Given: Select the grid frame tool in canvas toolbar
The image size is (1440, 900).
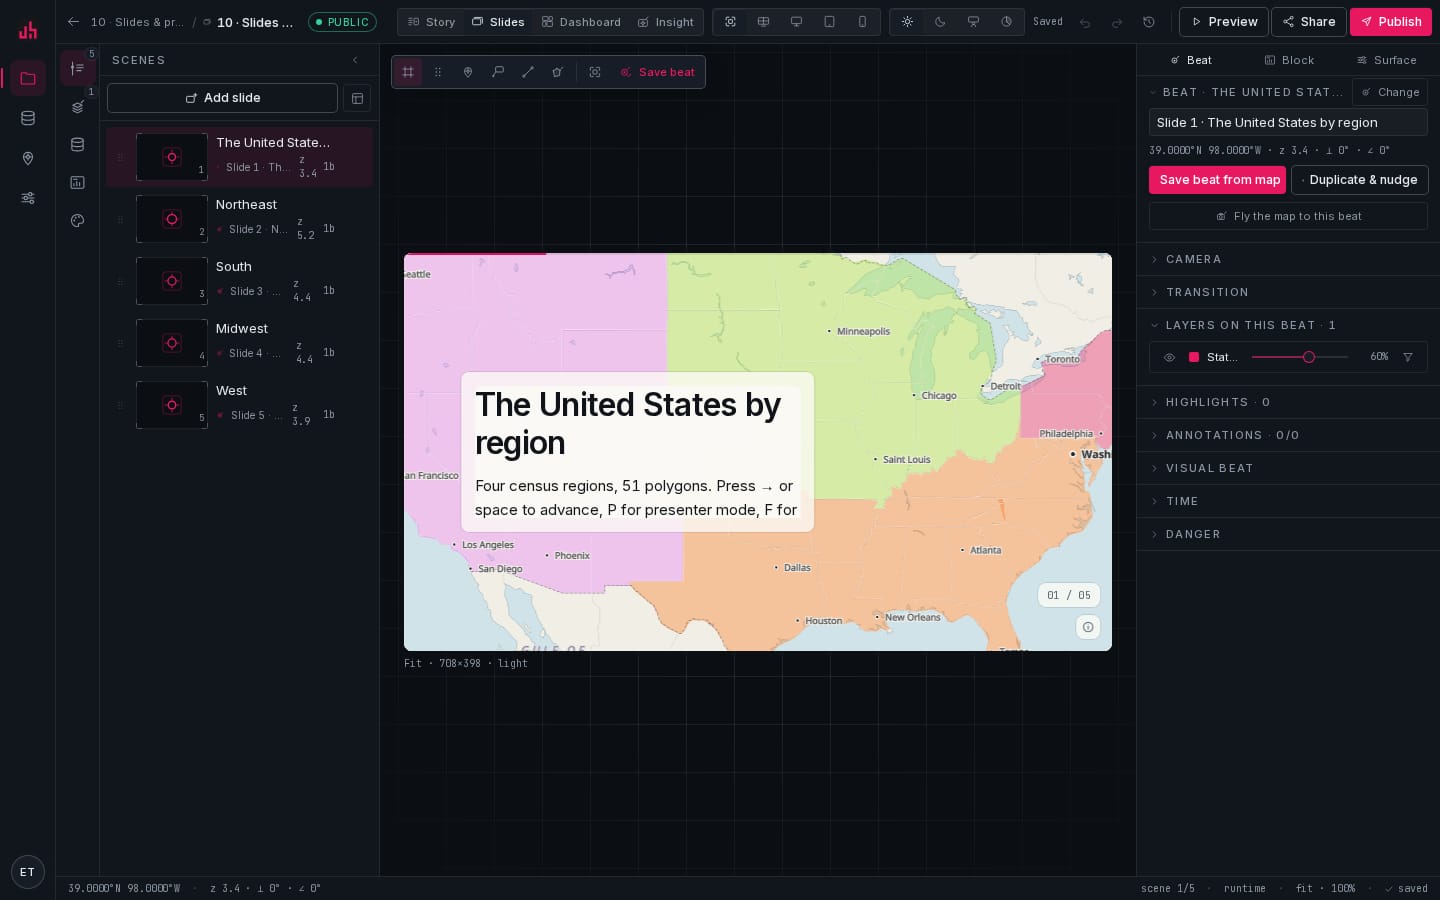Looking at the screenshot, I should tap(408, 72).
